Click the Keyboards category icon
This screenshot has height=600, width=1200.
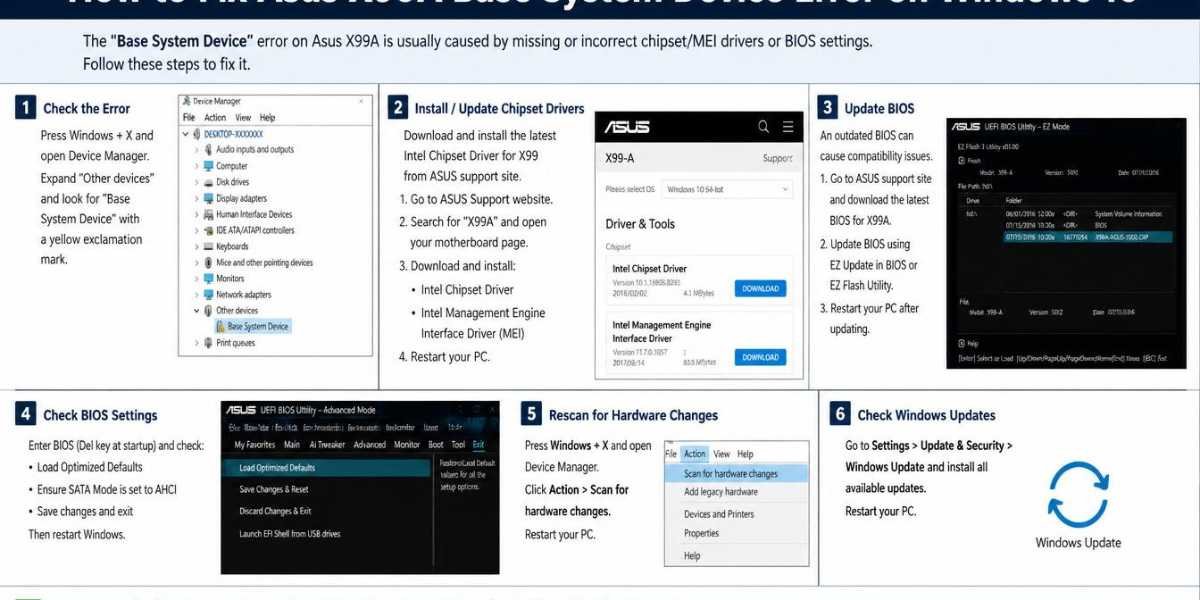click(x=209, y=246)
